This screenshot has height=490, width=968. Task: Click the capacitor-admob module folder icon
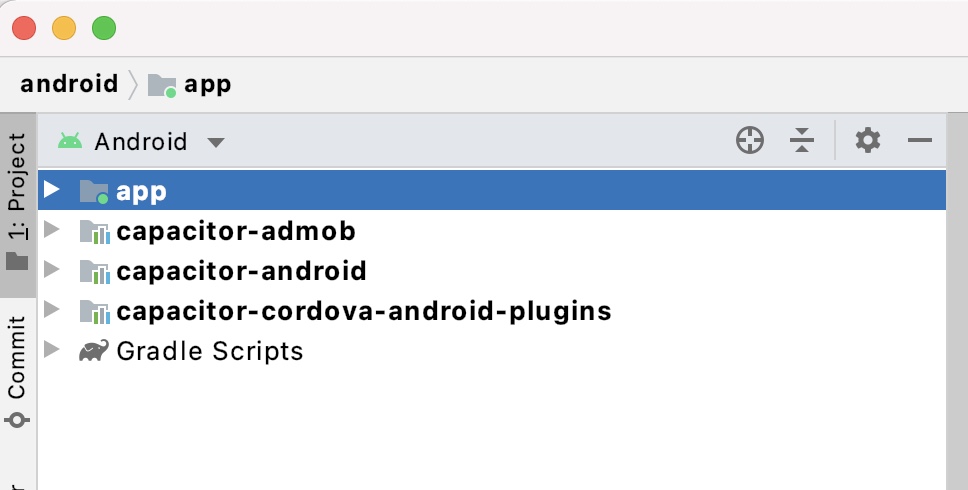tap(94, 231)
